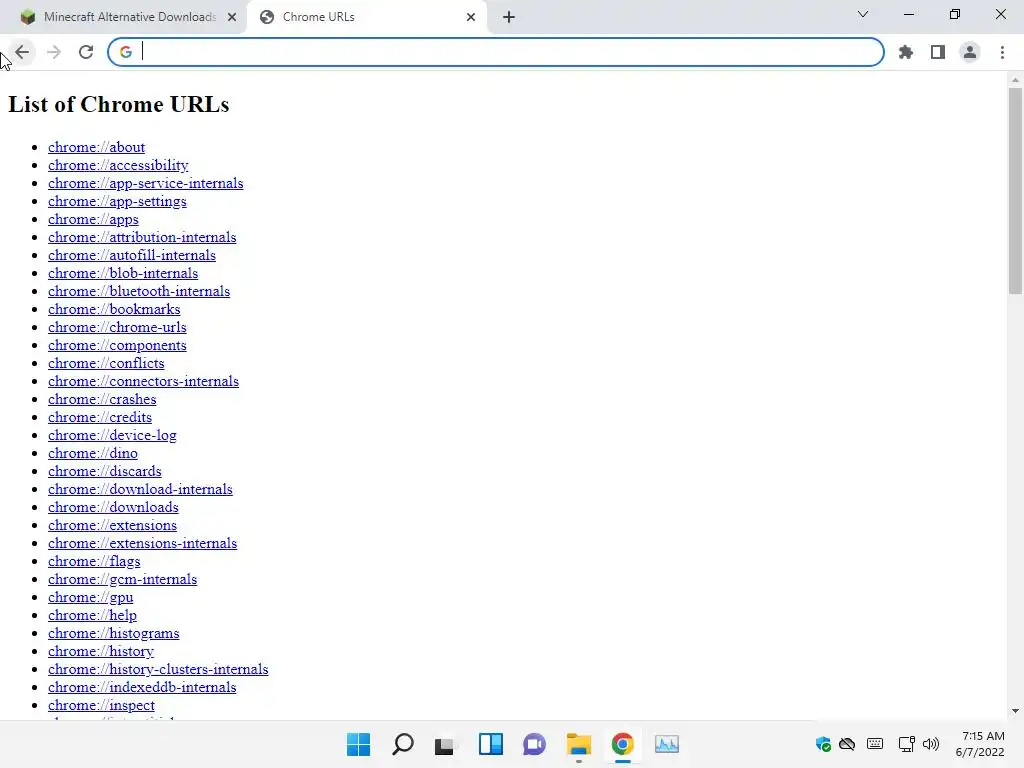Click the Google icon in address bar

coord(125,52)
